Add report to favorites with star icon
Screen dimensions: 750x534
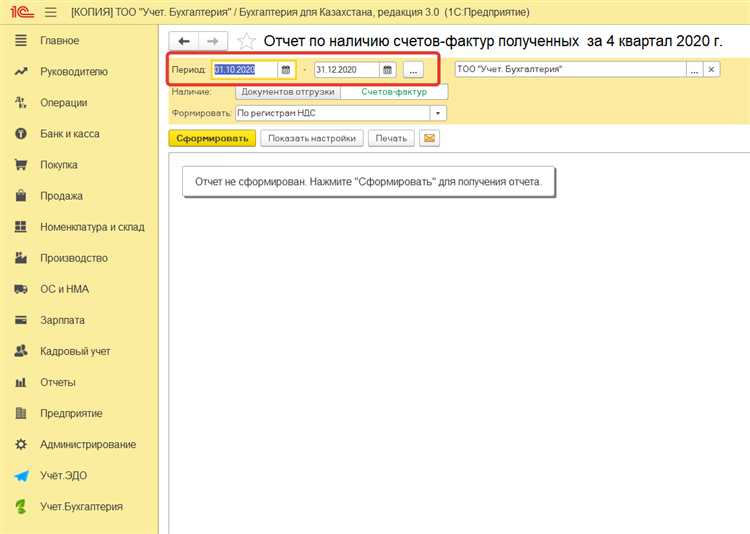pyautogui.click(x=246, y=41)
